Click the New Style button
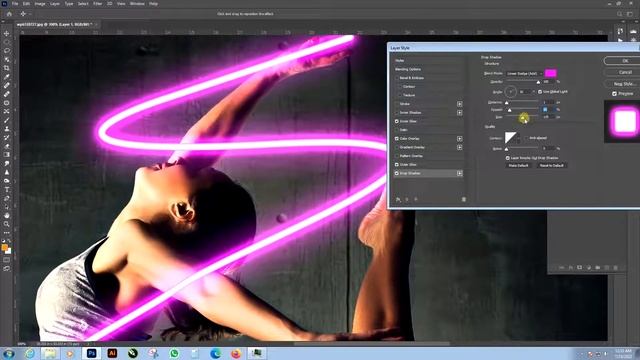This screenshot has height=360, width=640. coord(623,84)
